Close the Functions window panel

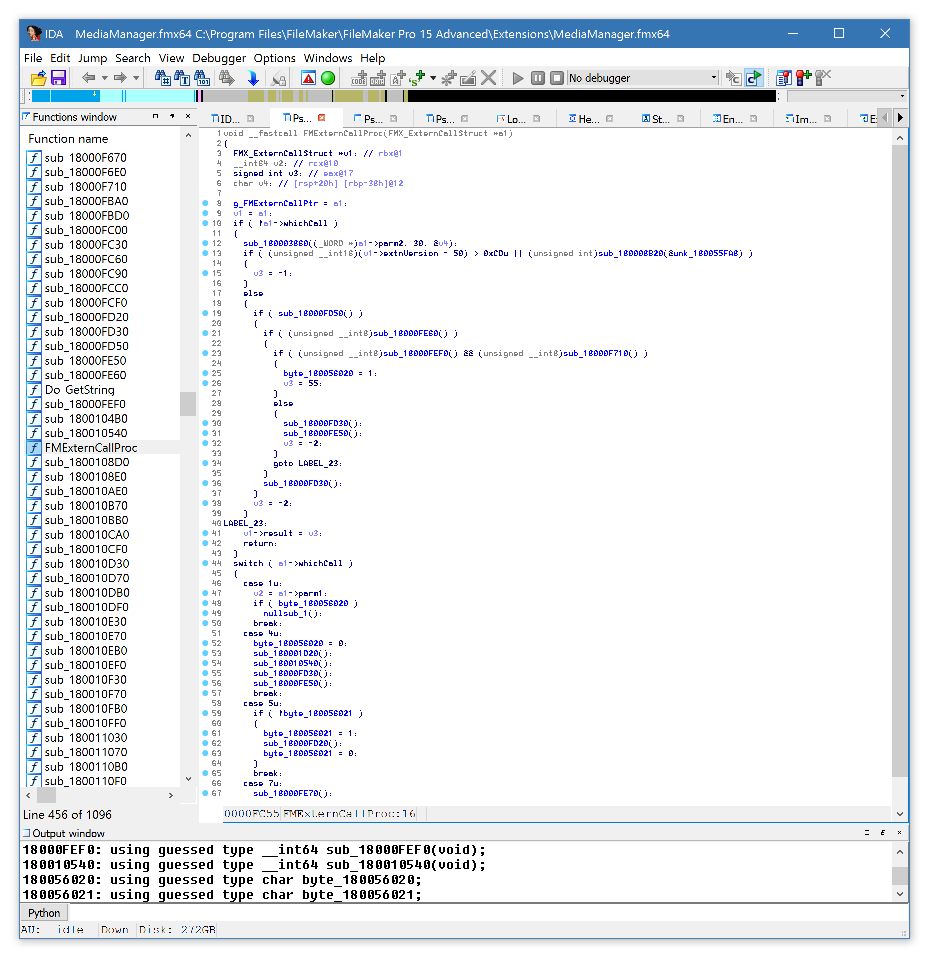188,116
